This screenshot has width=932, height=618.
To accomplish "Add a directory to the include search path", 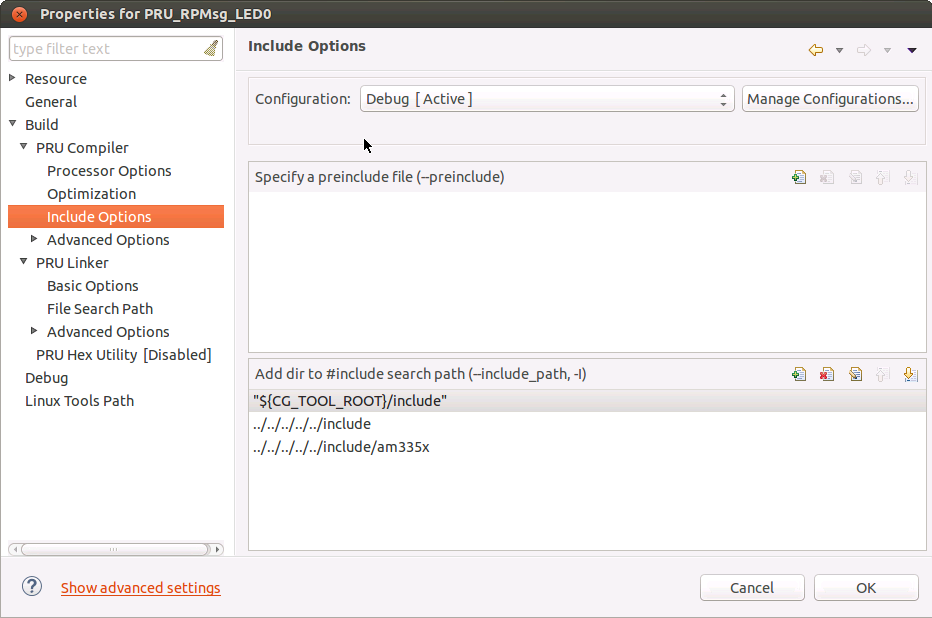I will pos(799,373).
